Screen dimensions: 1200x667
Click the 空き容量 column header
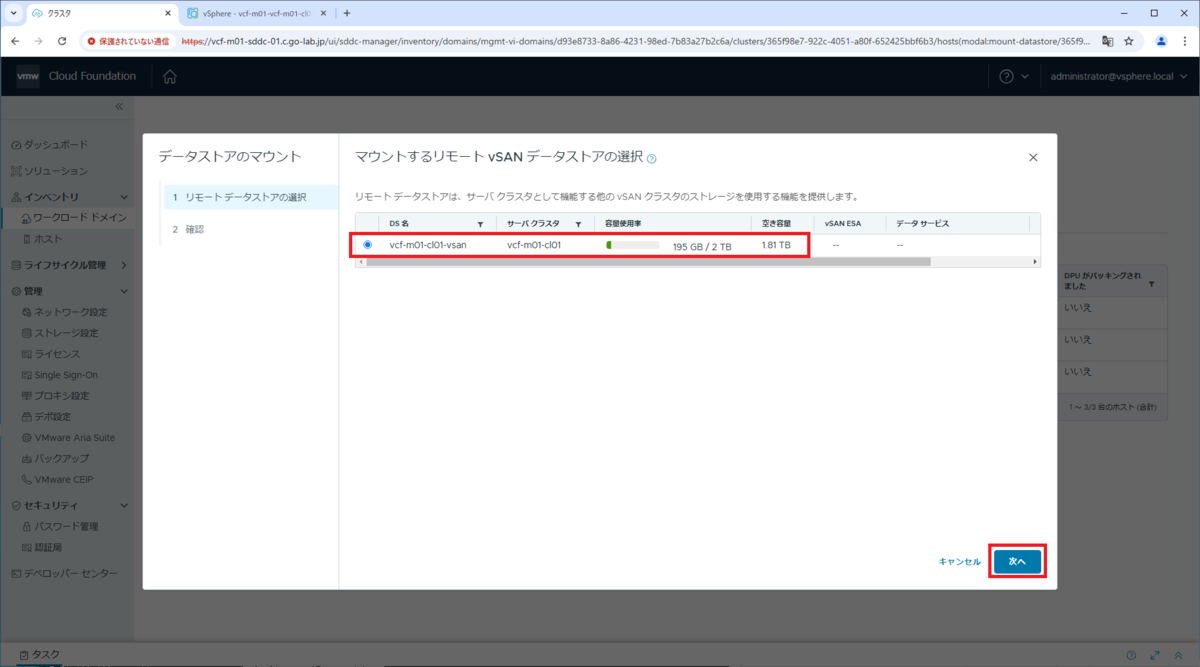(776, 223)
